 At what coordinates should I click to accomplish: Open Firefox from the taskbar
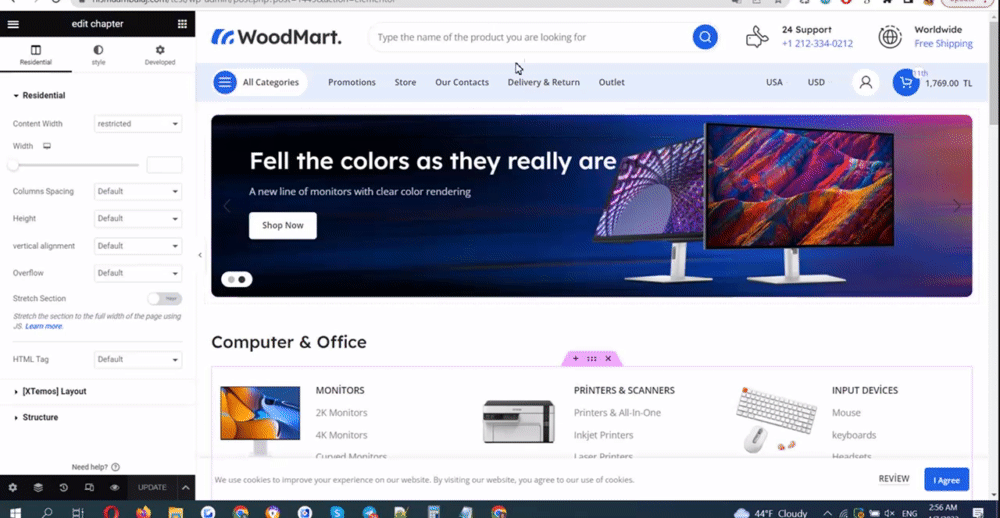(143, 512)
